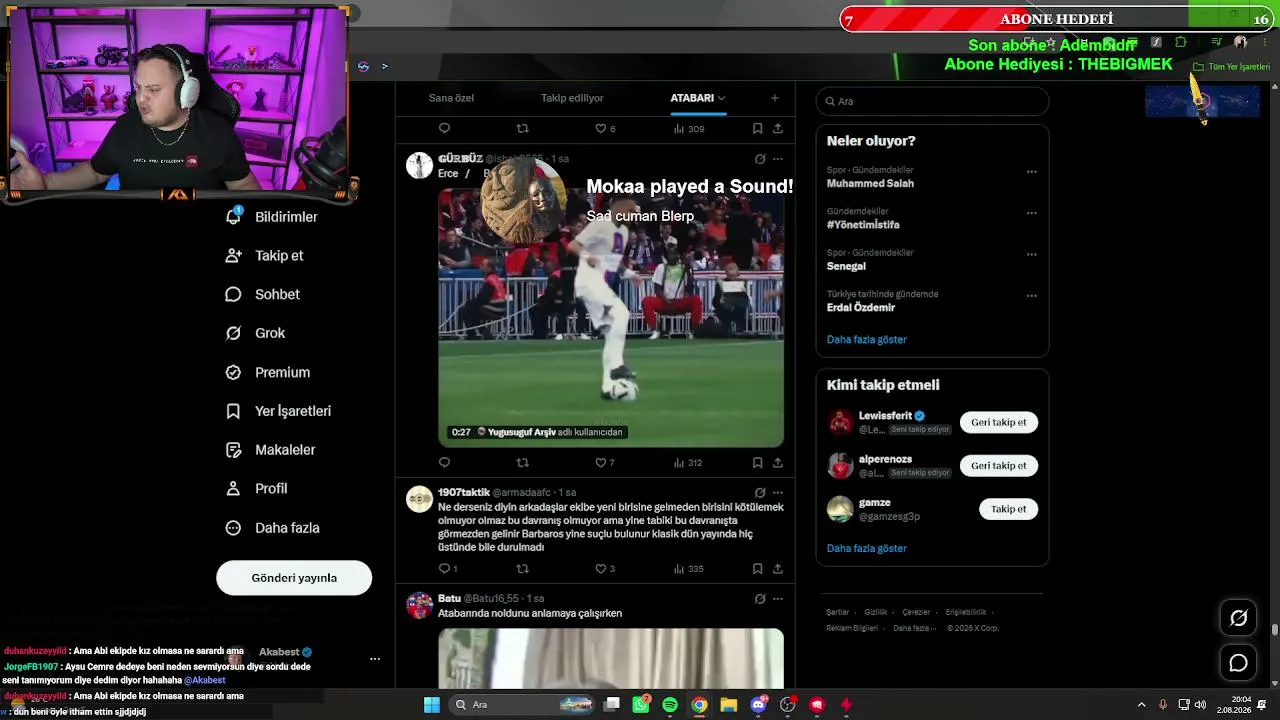Open options for Senegal trend

click(x=1031, y=254)
